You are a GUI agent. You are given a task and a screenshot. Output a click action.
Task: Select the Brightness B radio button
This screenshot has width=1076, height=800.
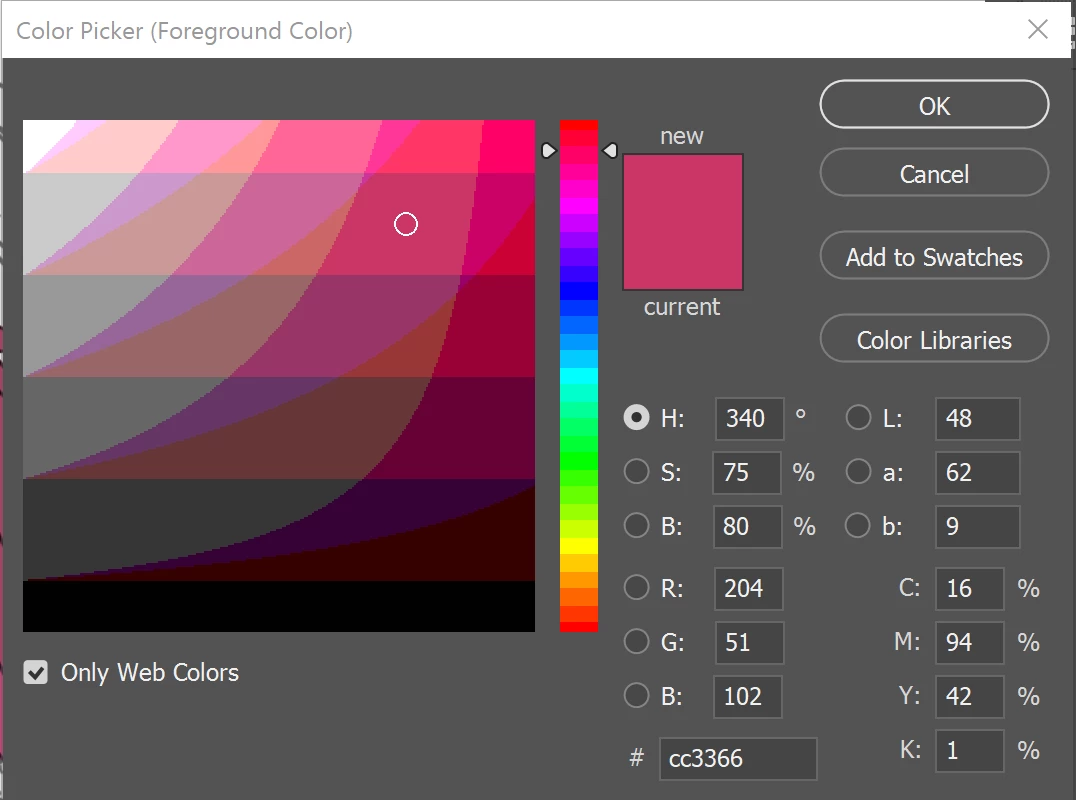[636, 526]
